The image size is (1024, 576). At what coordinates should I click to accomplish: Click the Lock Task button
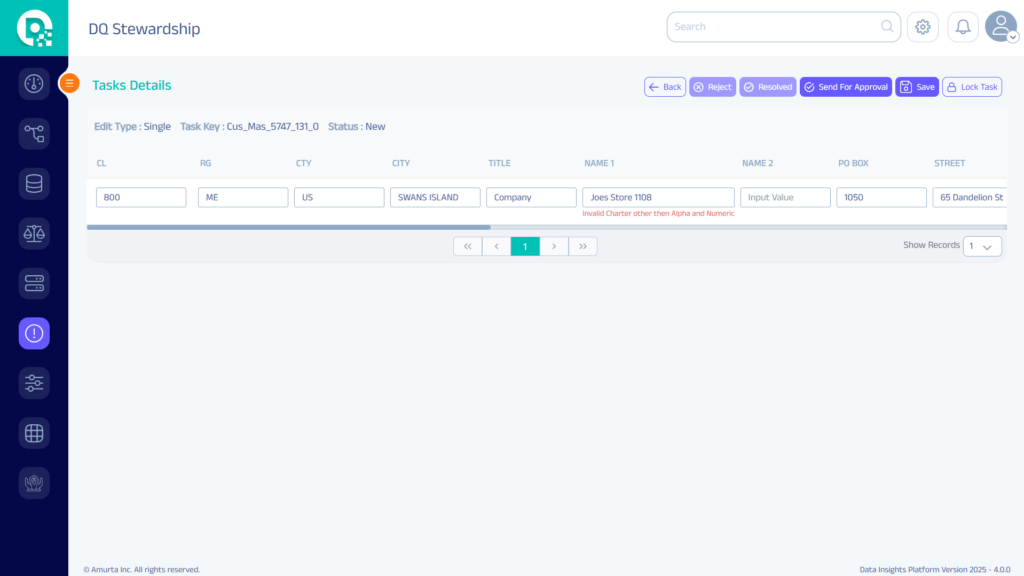click(972, 87)
